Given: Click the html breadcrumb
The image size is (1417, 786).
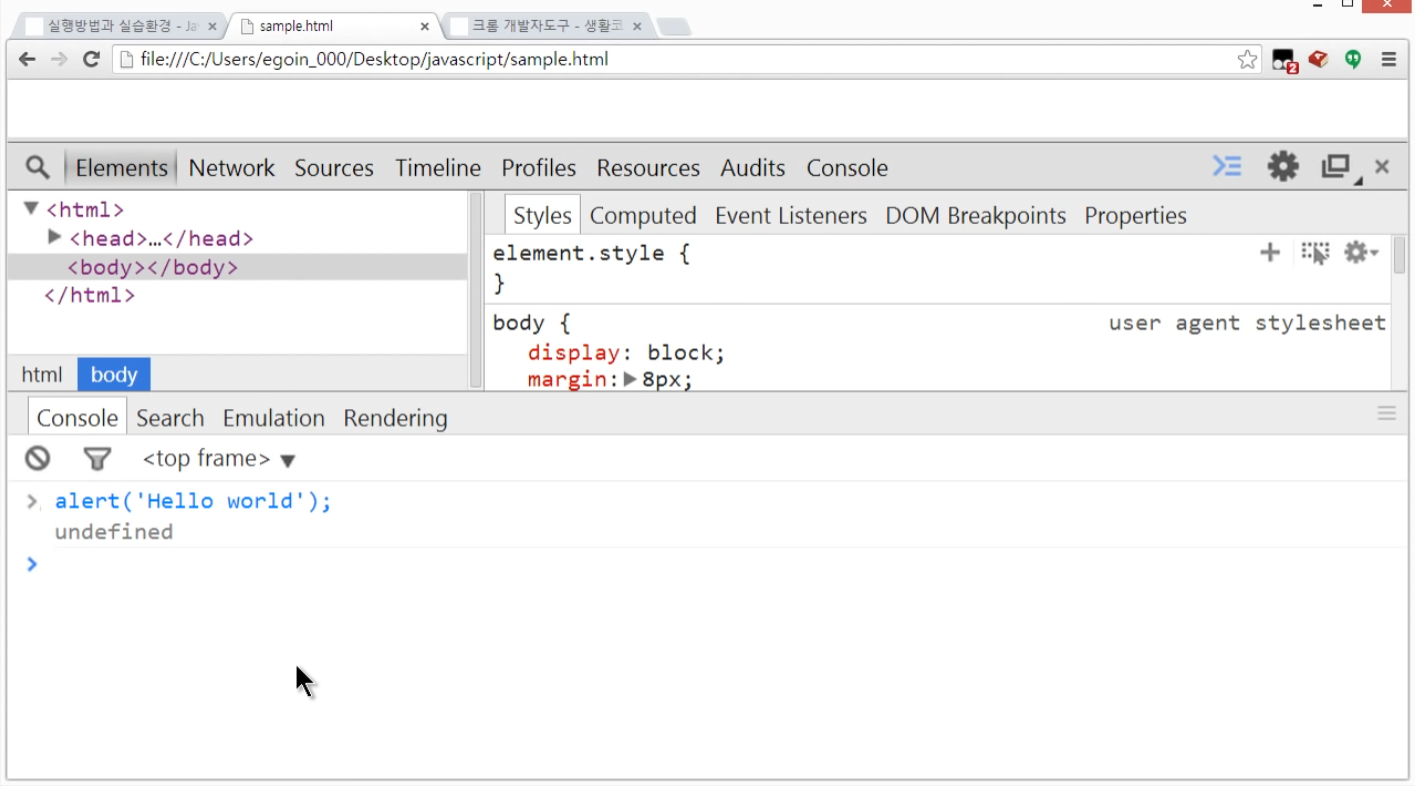Looking at the screenshot, I should click(x=42, y=374).
